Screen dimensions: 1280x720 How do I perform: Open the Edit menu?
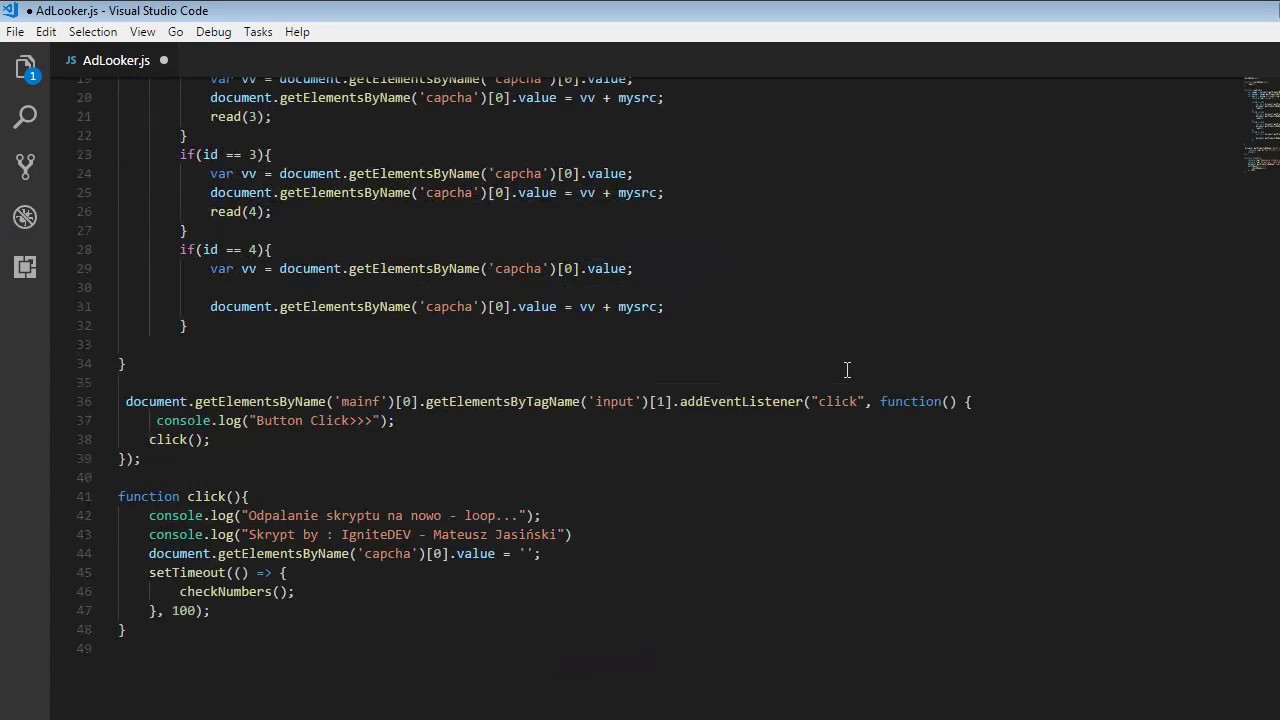click(46, 32)
